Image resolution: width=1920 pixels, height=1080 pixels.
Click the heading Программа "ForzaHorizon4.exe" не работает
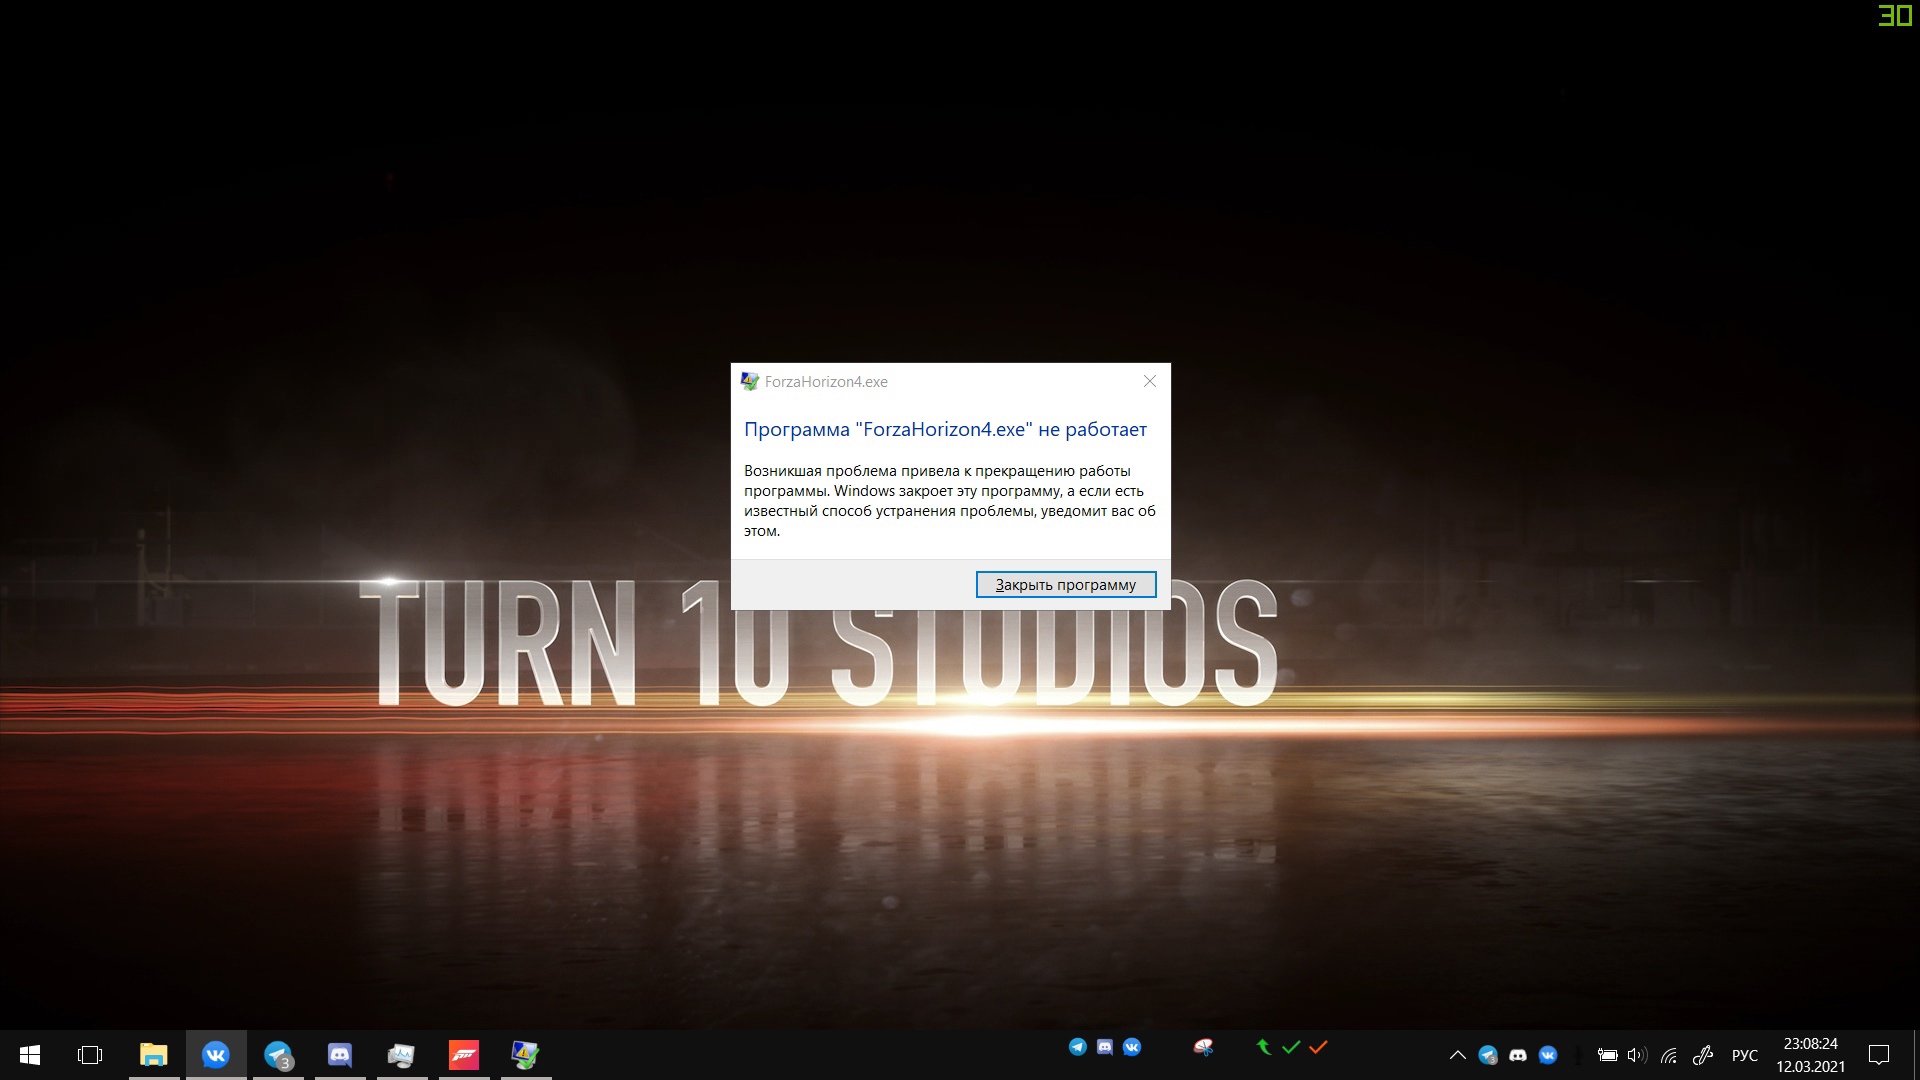coord(945,429)
